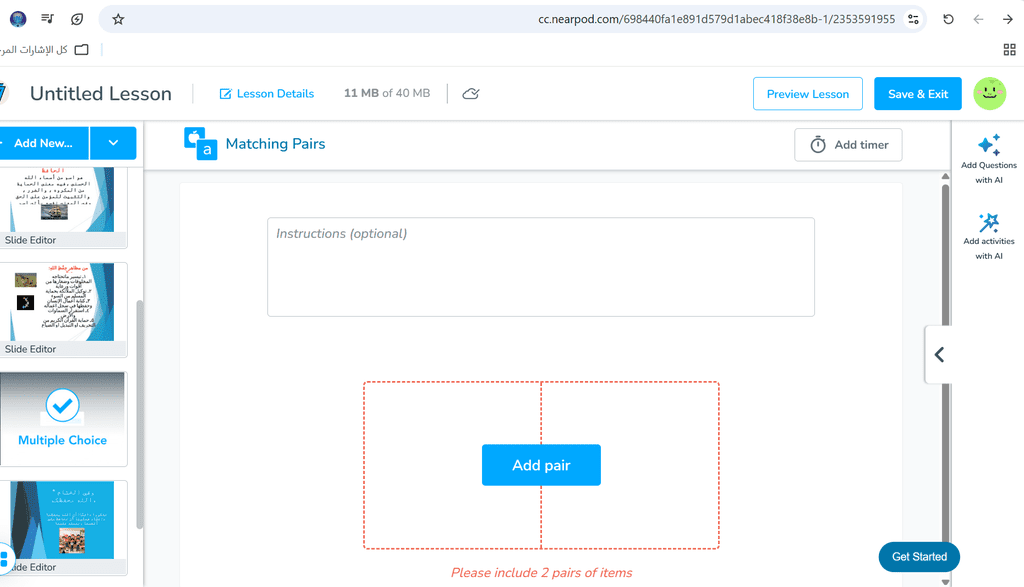This screenshot has width=1024, height=587.
Task: Reload the page
Action: click(948, 19)
